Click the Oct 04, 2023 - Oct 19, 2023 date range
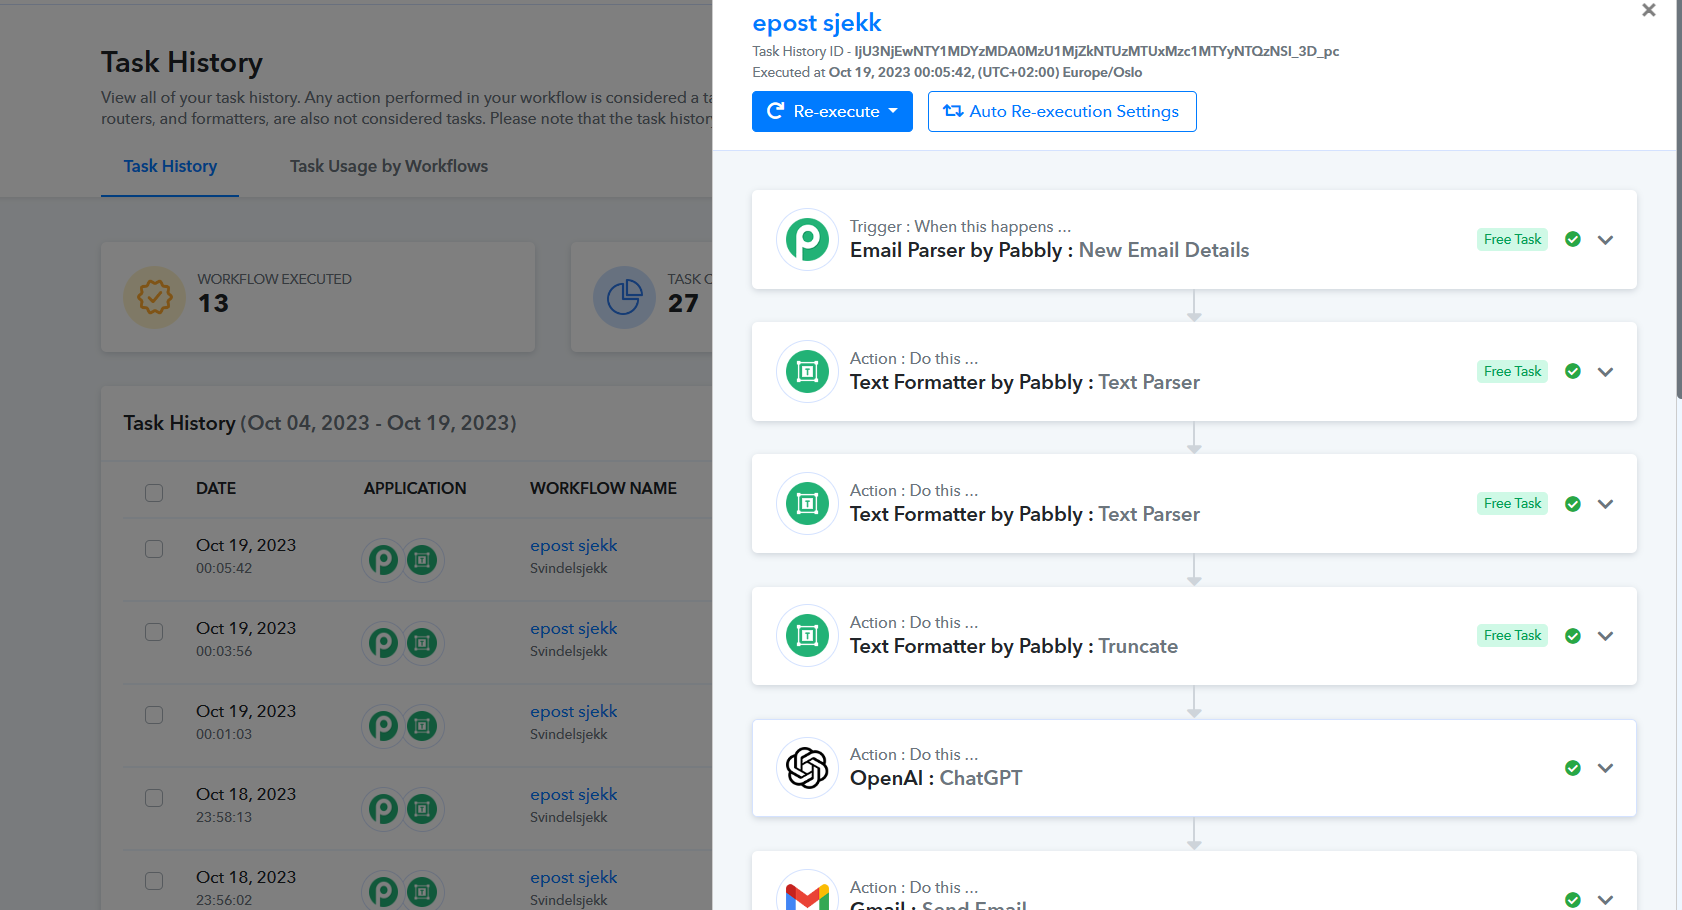 tap(378, 423)
